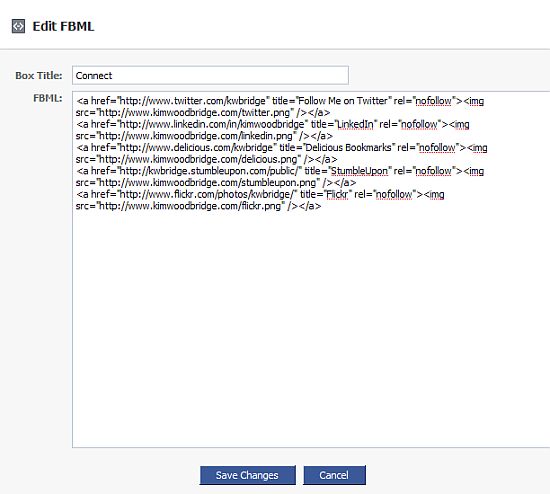Click the Edit FBML application icon

click(x=18, y=26)
